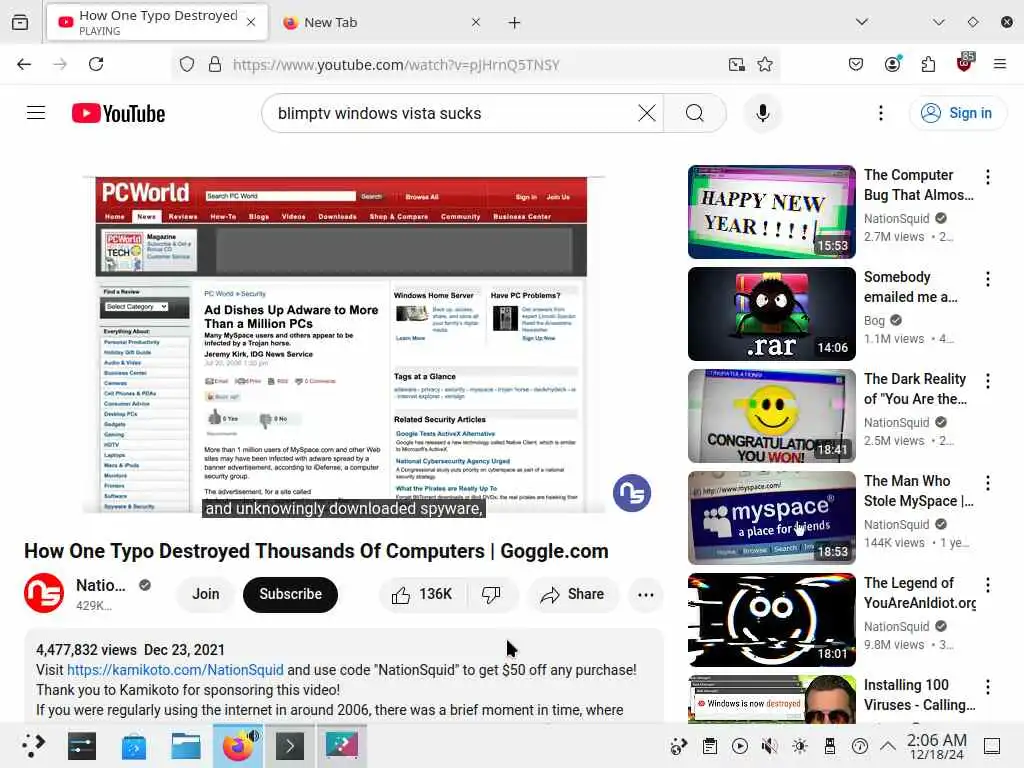The image size is (1024, 768).
Task: Join the channel membership
Action: coord(206,594)
